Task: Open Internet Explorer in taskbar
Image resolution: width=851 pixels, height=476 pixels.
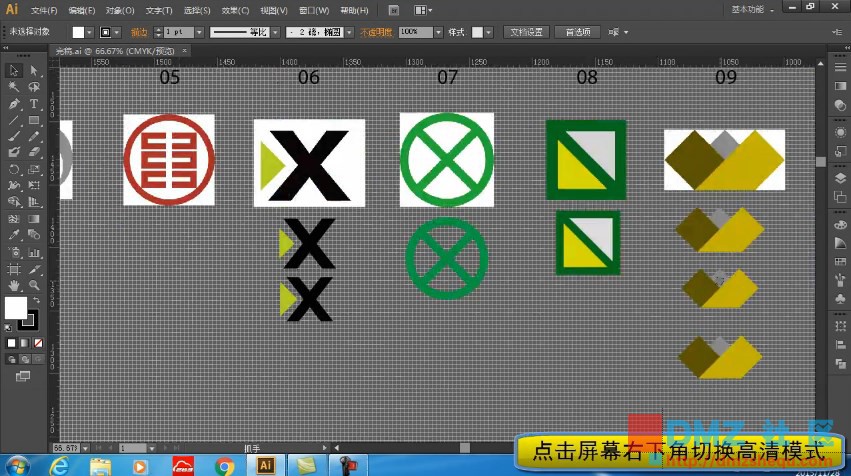Action: (x=59, y=466)
